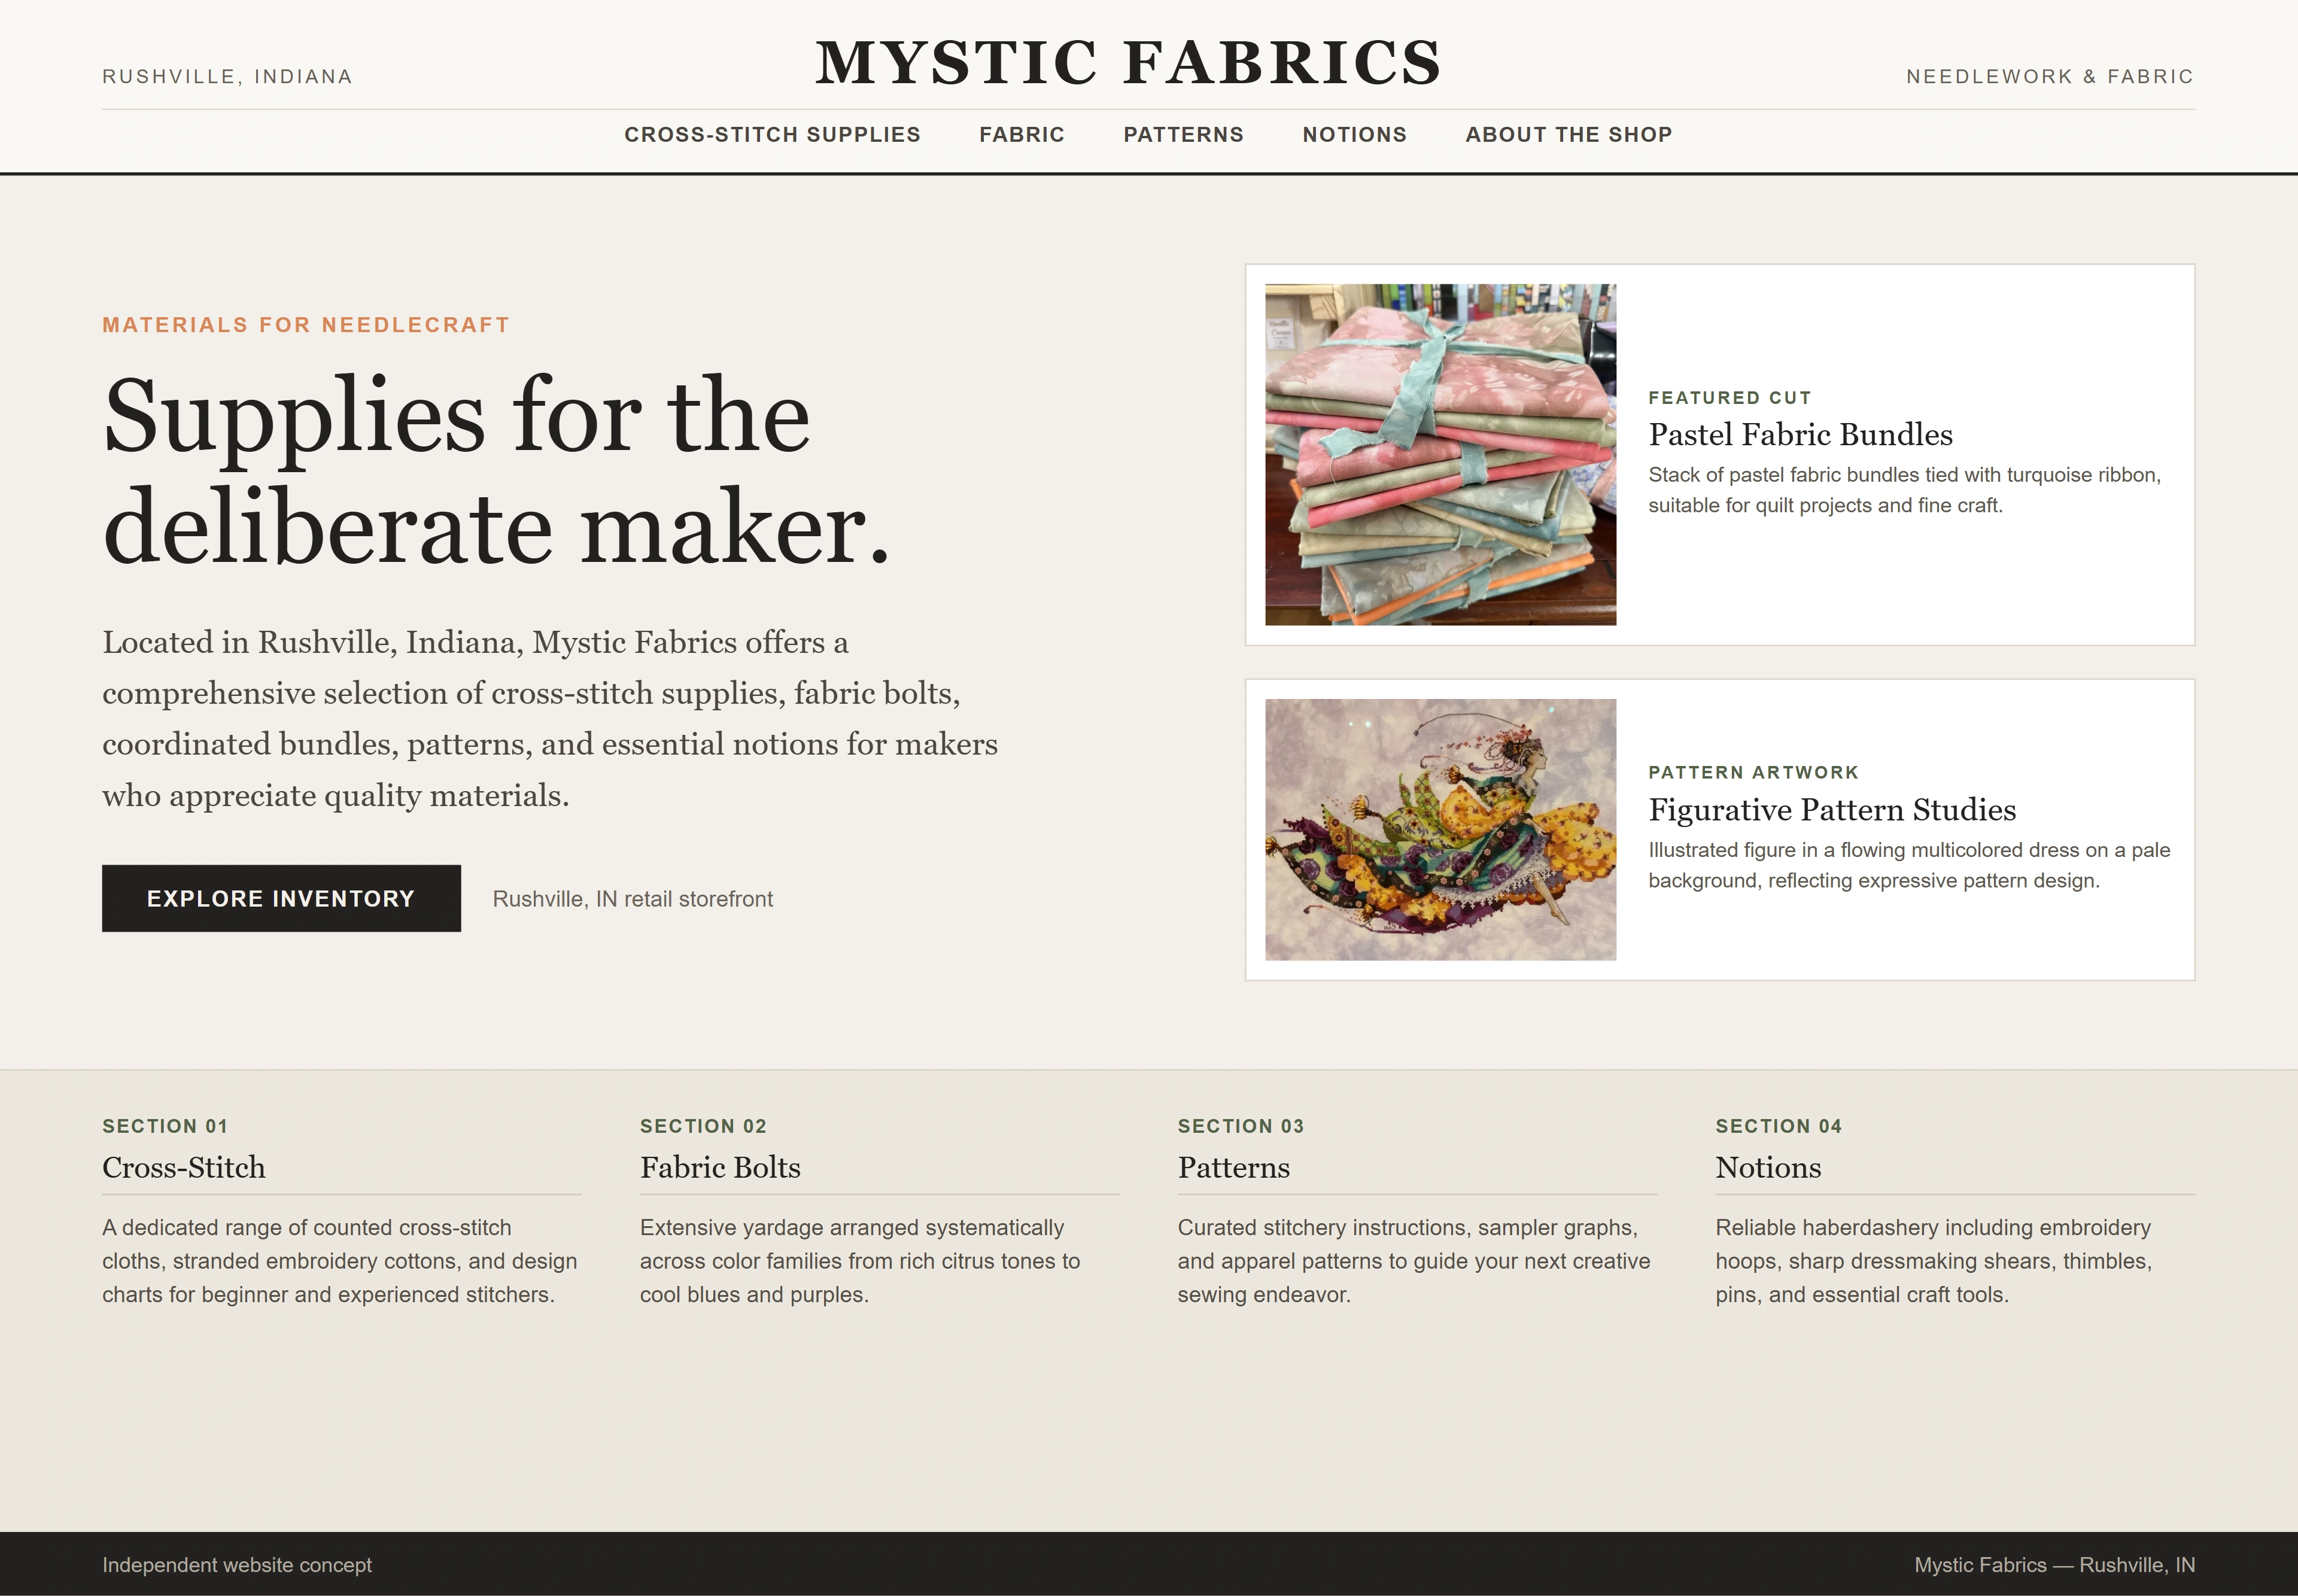
Task: Click 'Independent website concept' footer text
Action: 237,1565
